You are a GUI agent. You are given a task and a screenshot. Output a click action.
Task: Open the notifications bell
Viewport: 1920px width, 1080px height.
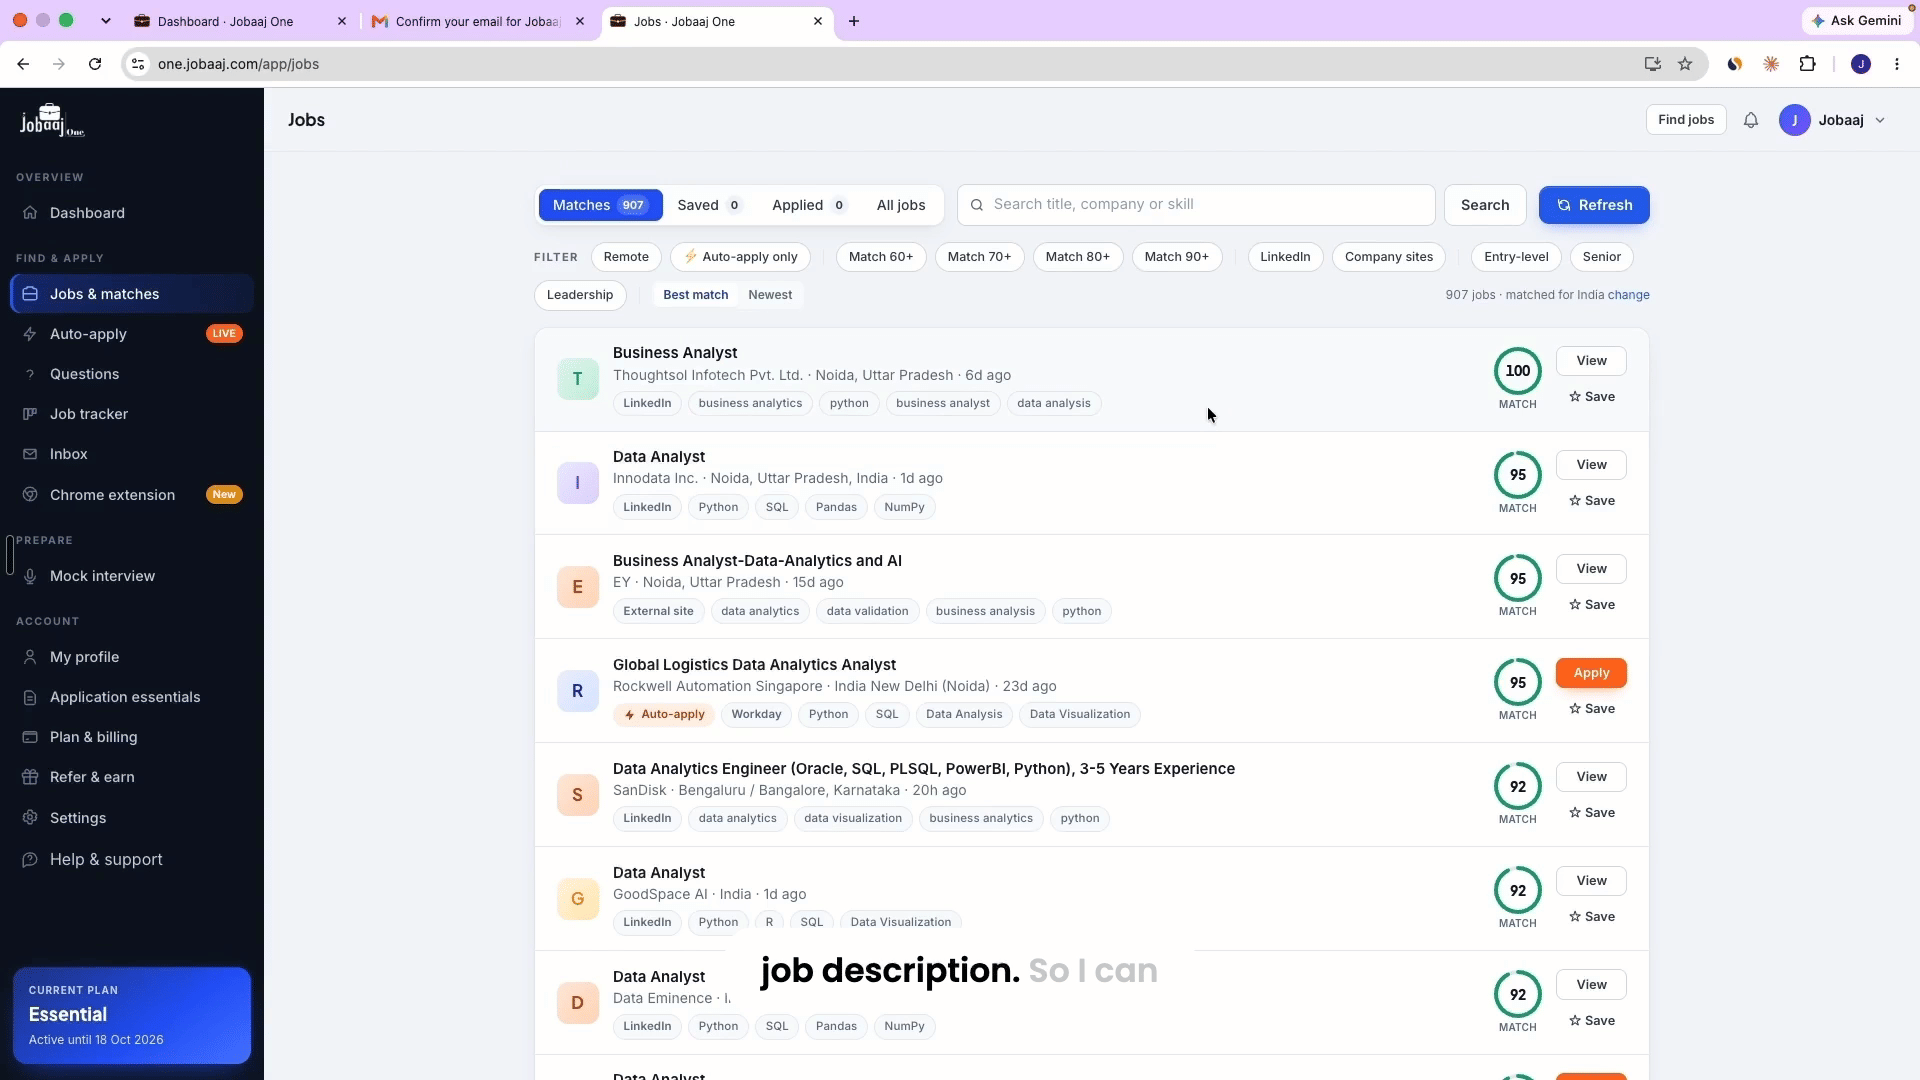pyautogui.click(x=1750, y=120)
